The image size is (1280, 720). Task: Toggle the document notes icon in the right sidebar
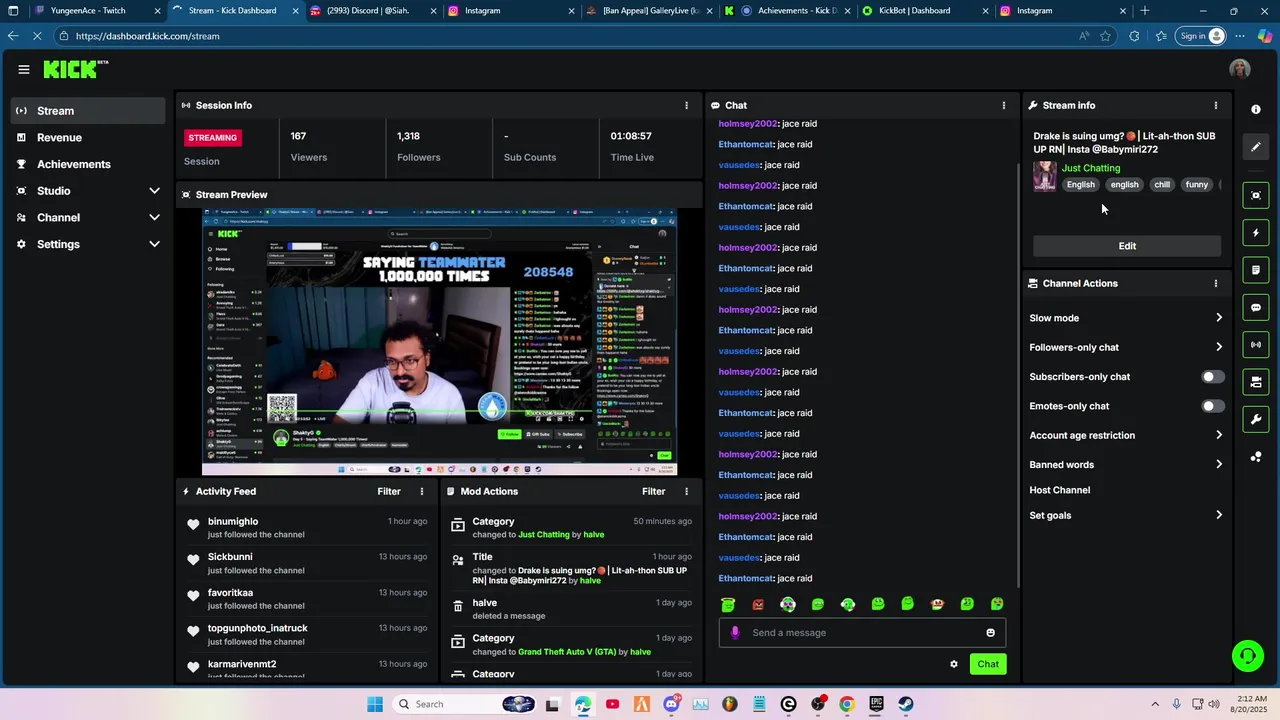pos(1256,270)
